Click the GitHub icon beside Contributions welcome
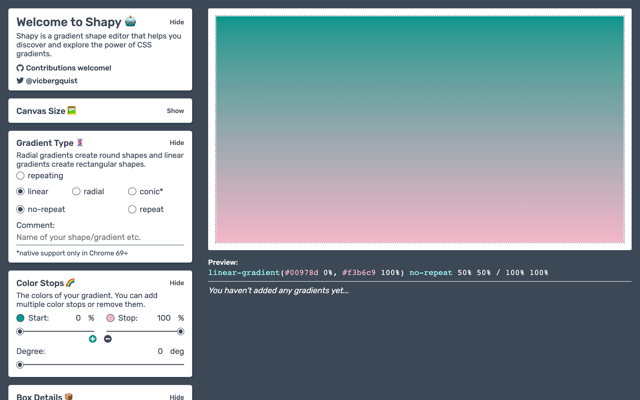The width and height of the screenshot is (640, 400). click(x=20, y=68)
